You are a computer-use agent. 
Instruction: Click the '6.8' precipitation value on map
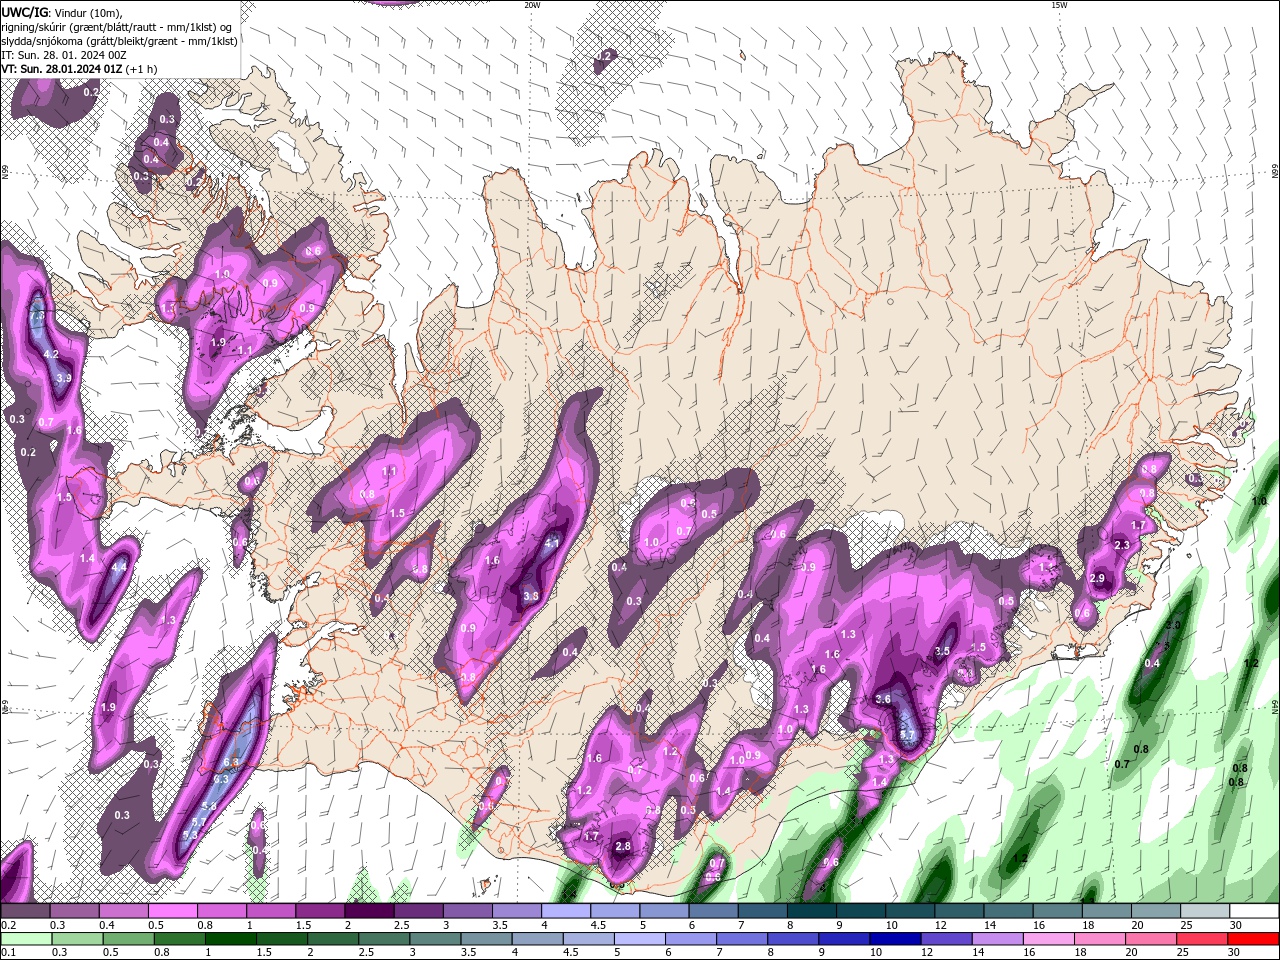(x=231, y=763)
